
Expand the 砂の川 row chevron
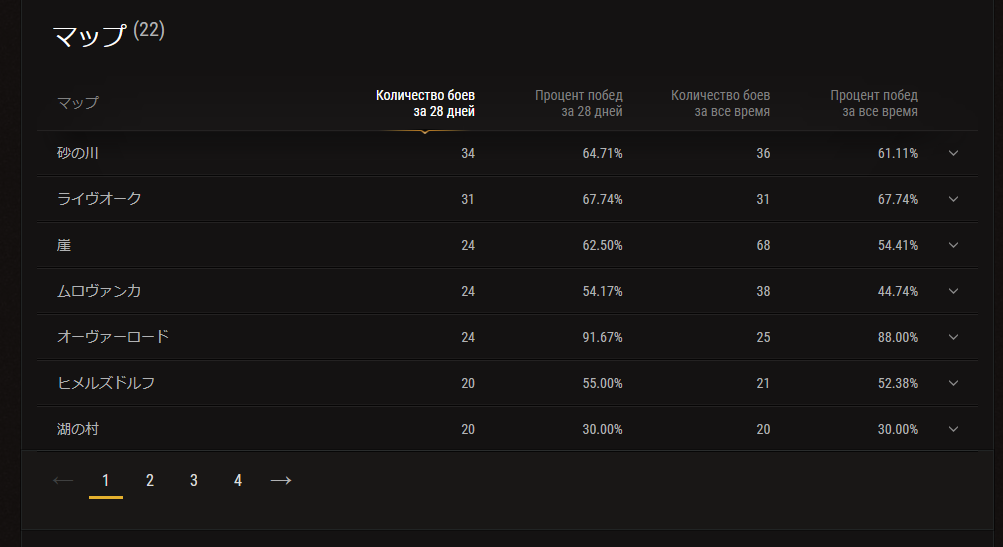point(953,154)
